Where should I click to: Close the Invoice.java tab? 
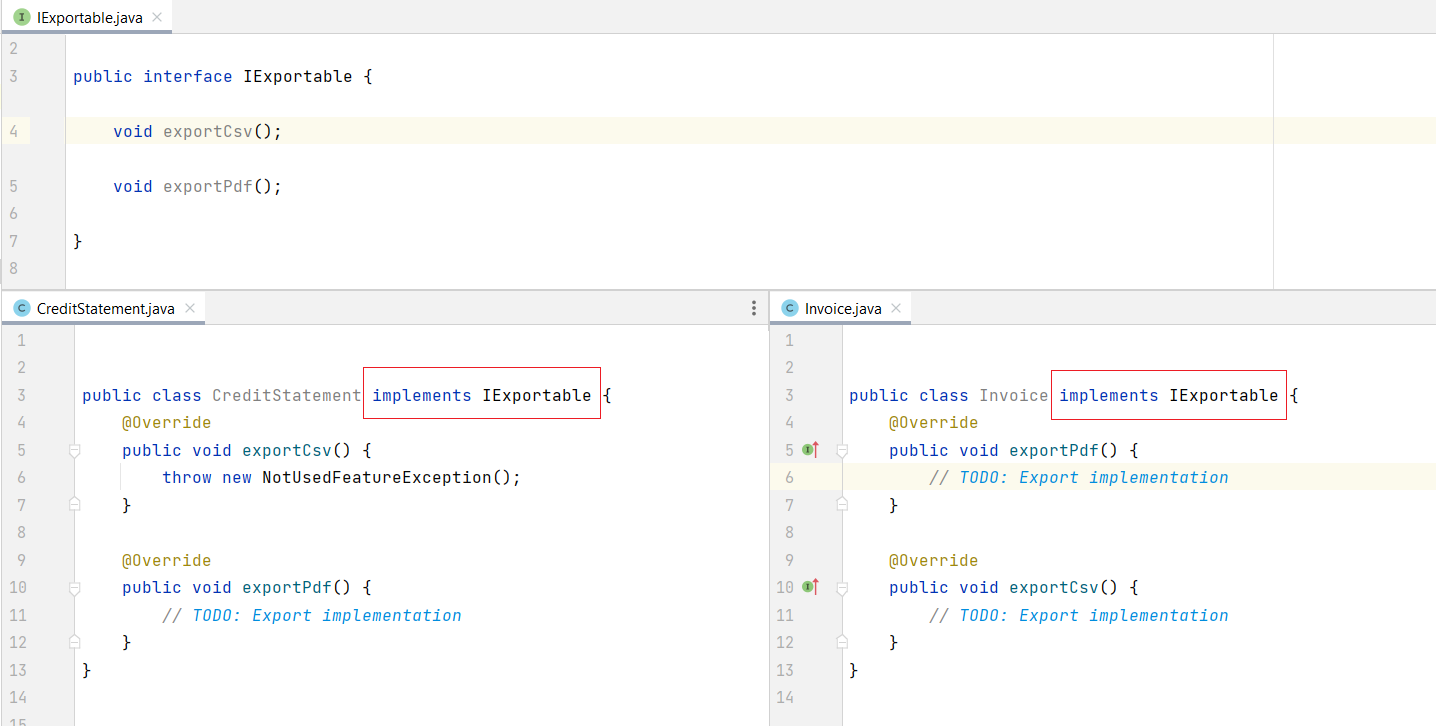point(896,308)
